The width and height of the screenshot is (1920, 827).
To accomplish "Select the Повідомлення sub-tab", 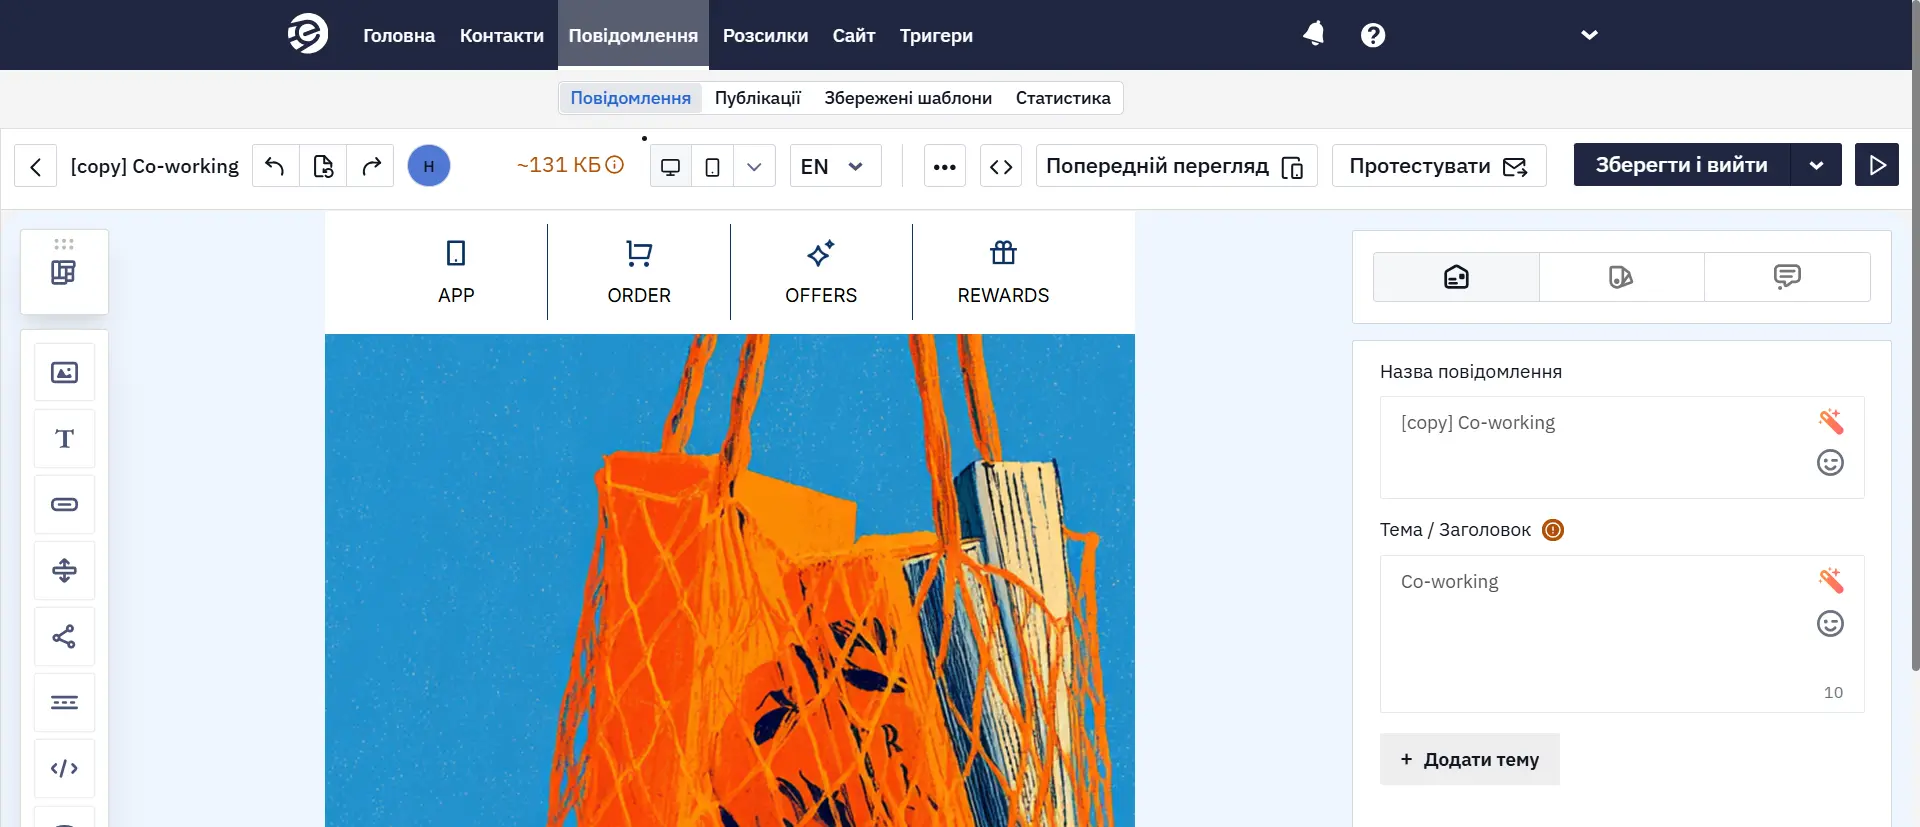I will [x=630, y=98].
